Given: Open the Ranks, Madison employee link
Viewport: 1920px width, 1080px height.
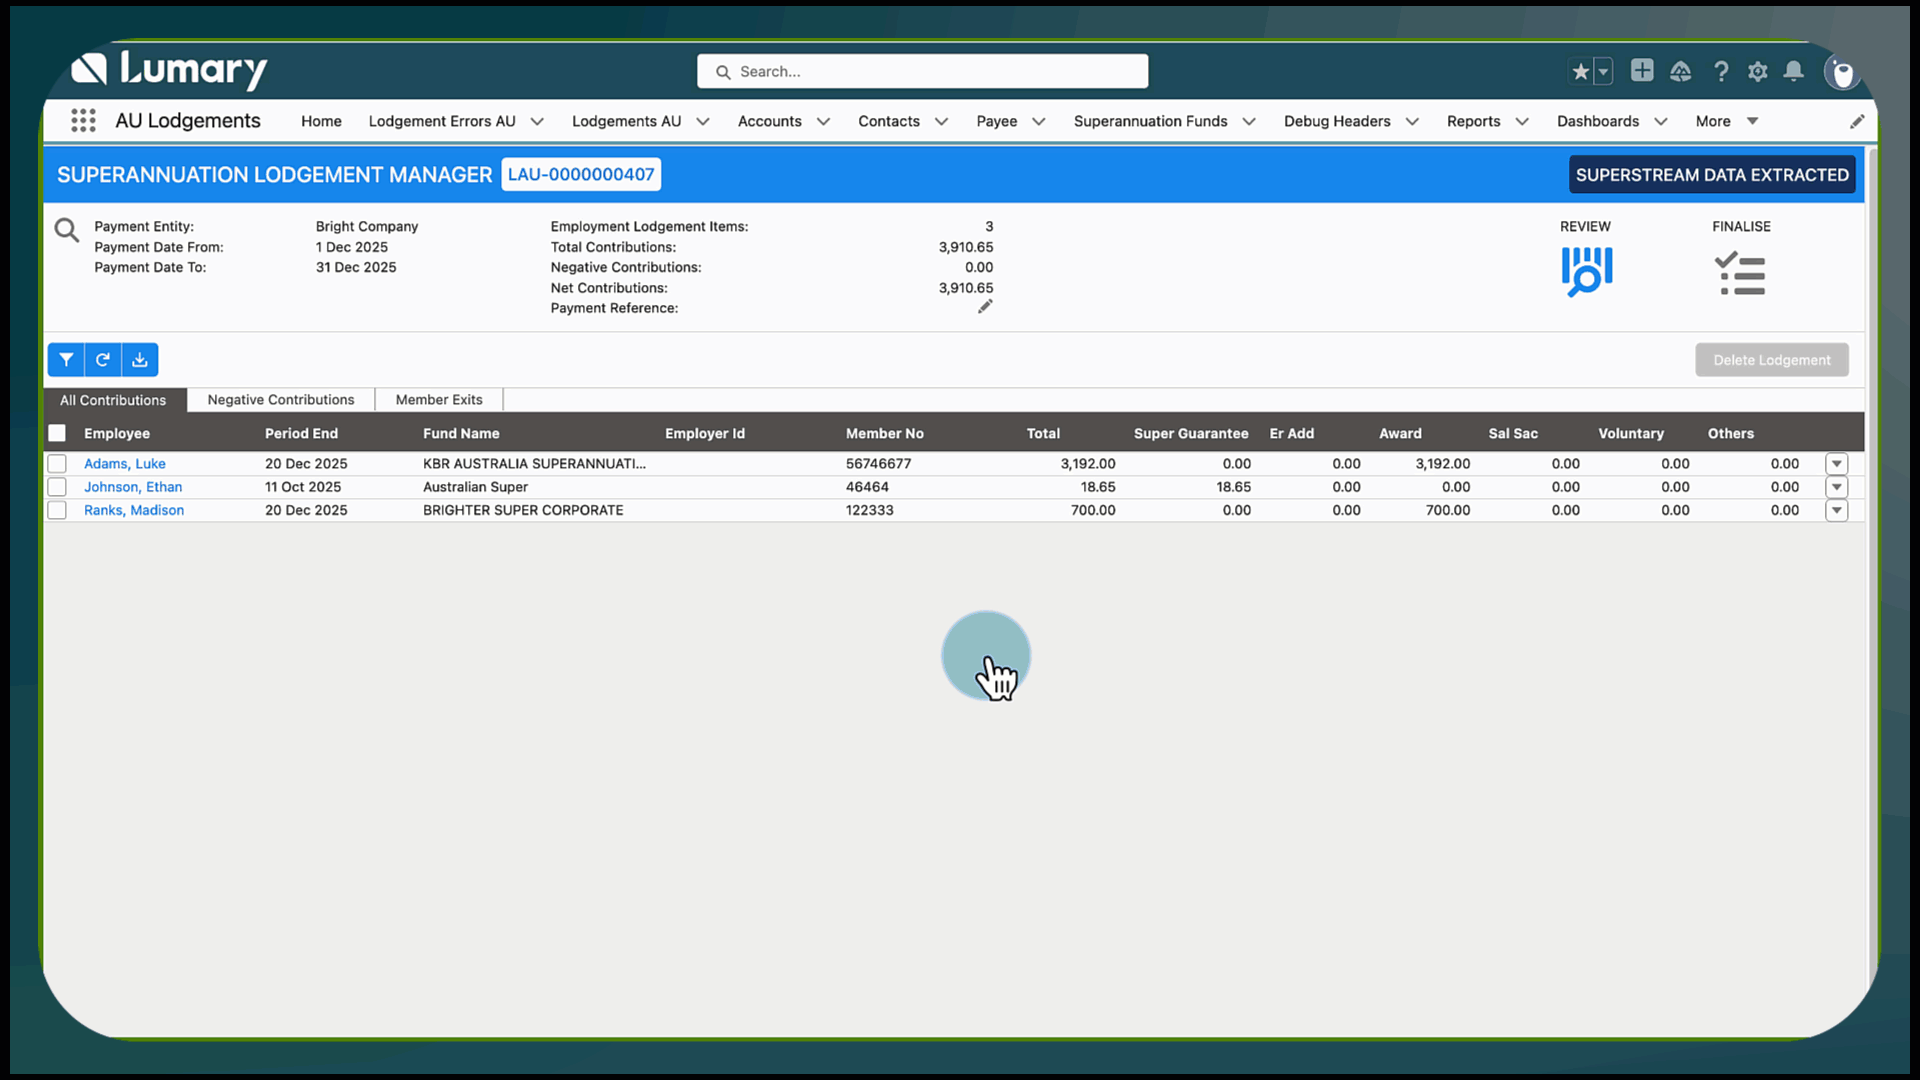Looking at the screenshot, I should [x=133, y=510].
